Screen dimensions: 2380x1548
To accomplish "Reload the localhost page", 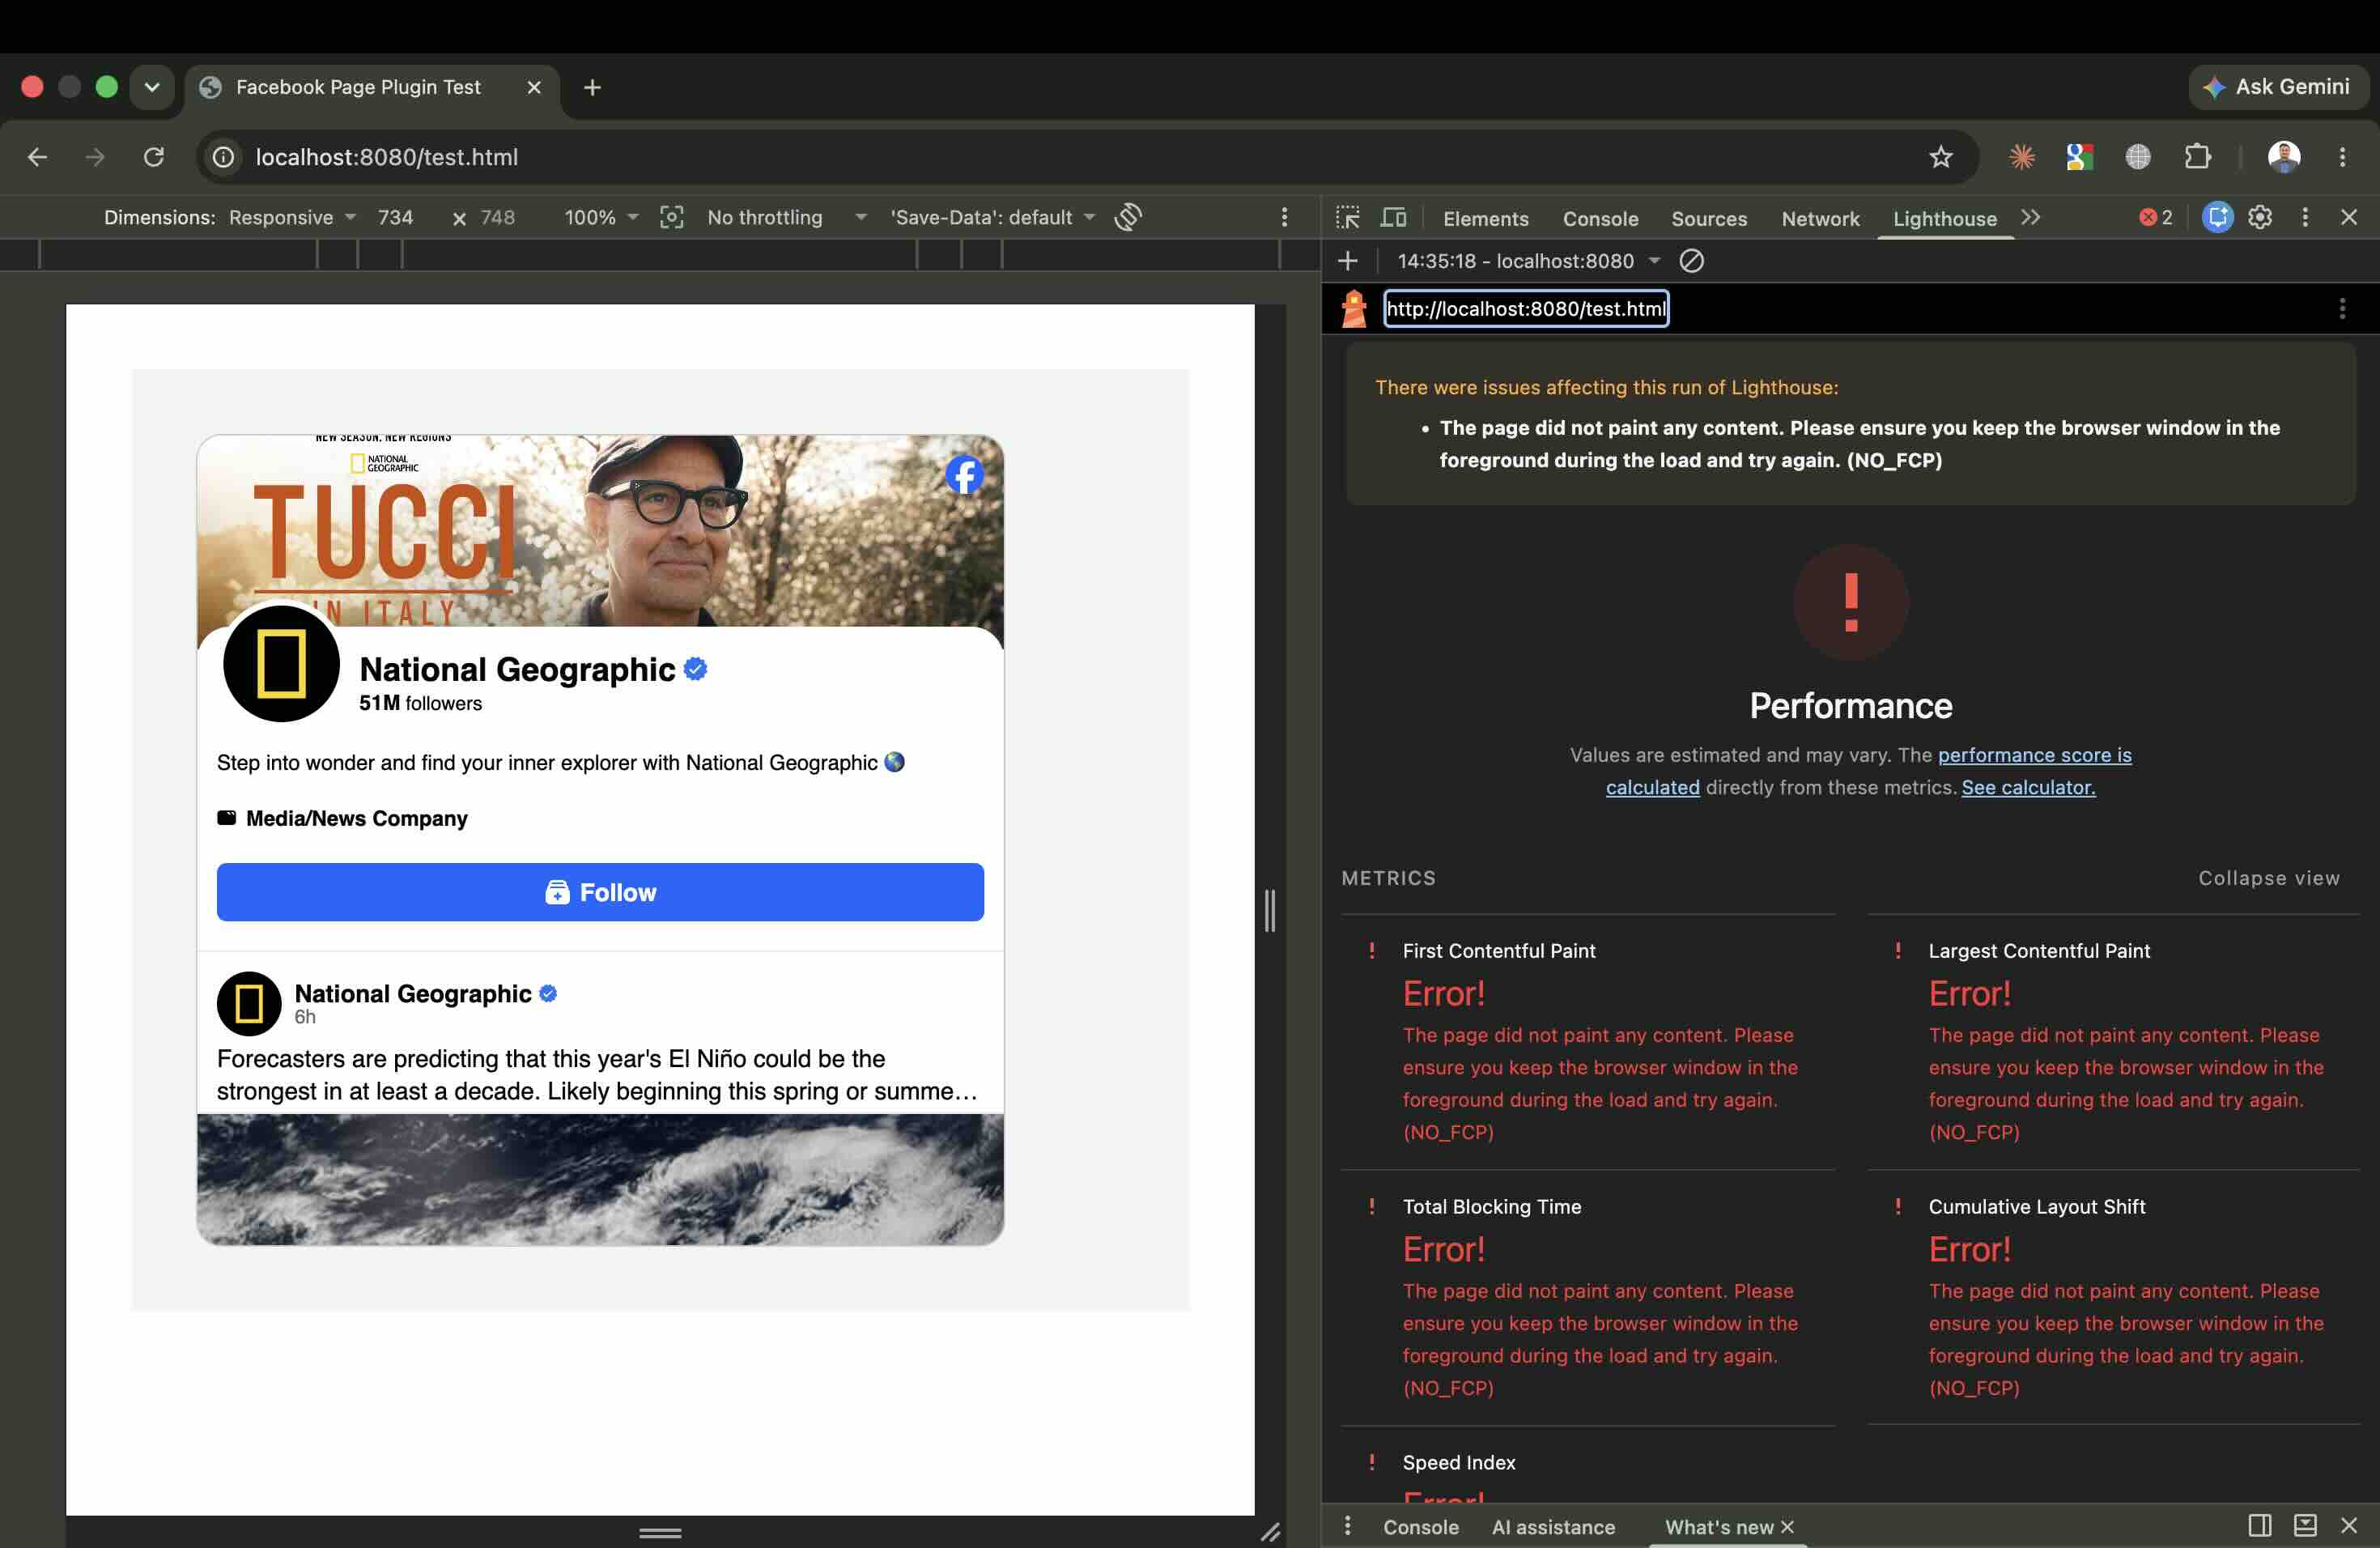I will click(x=153, y=157).
